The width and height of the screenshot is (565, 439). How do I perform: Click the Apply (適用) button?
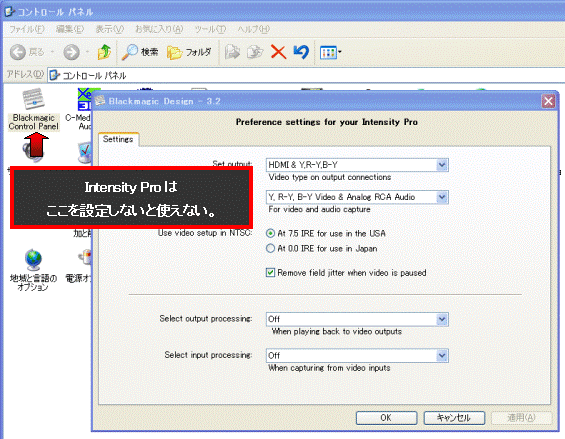pyautogui.click(x=521, y=418)
